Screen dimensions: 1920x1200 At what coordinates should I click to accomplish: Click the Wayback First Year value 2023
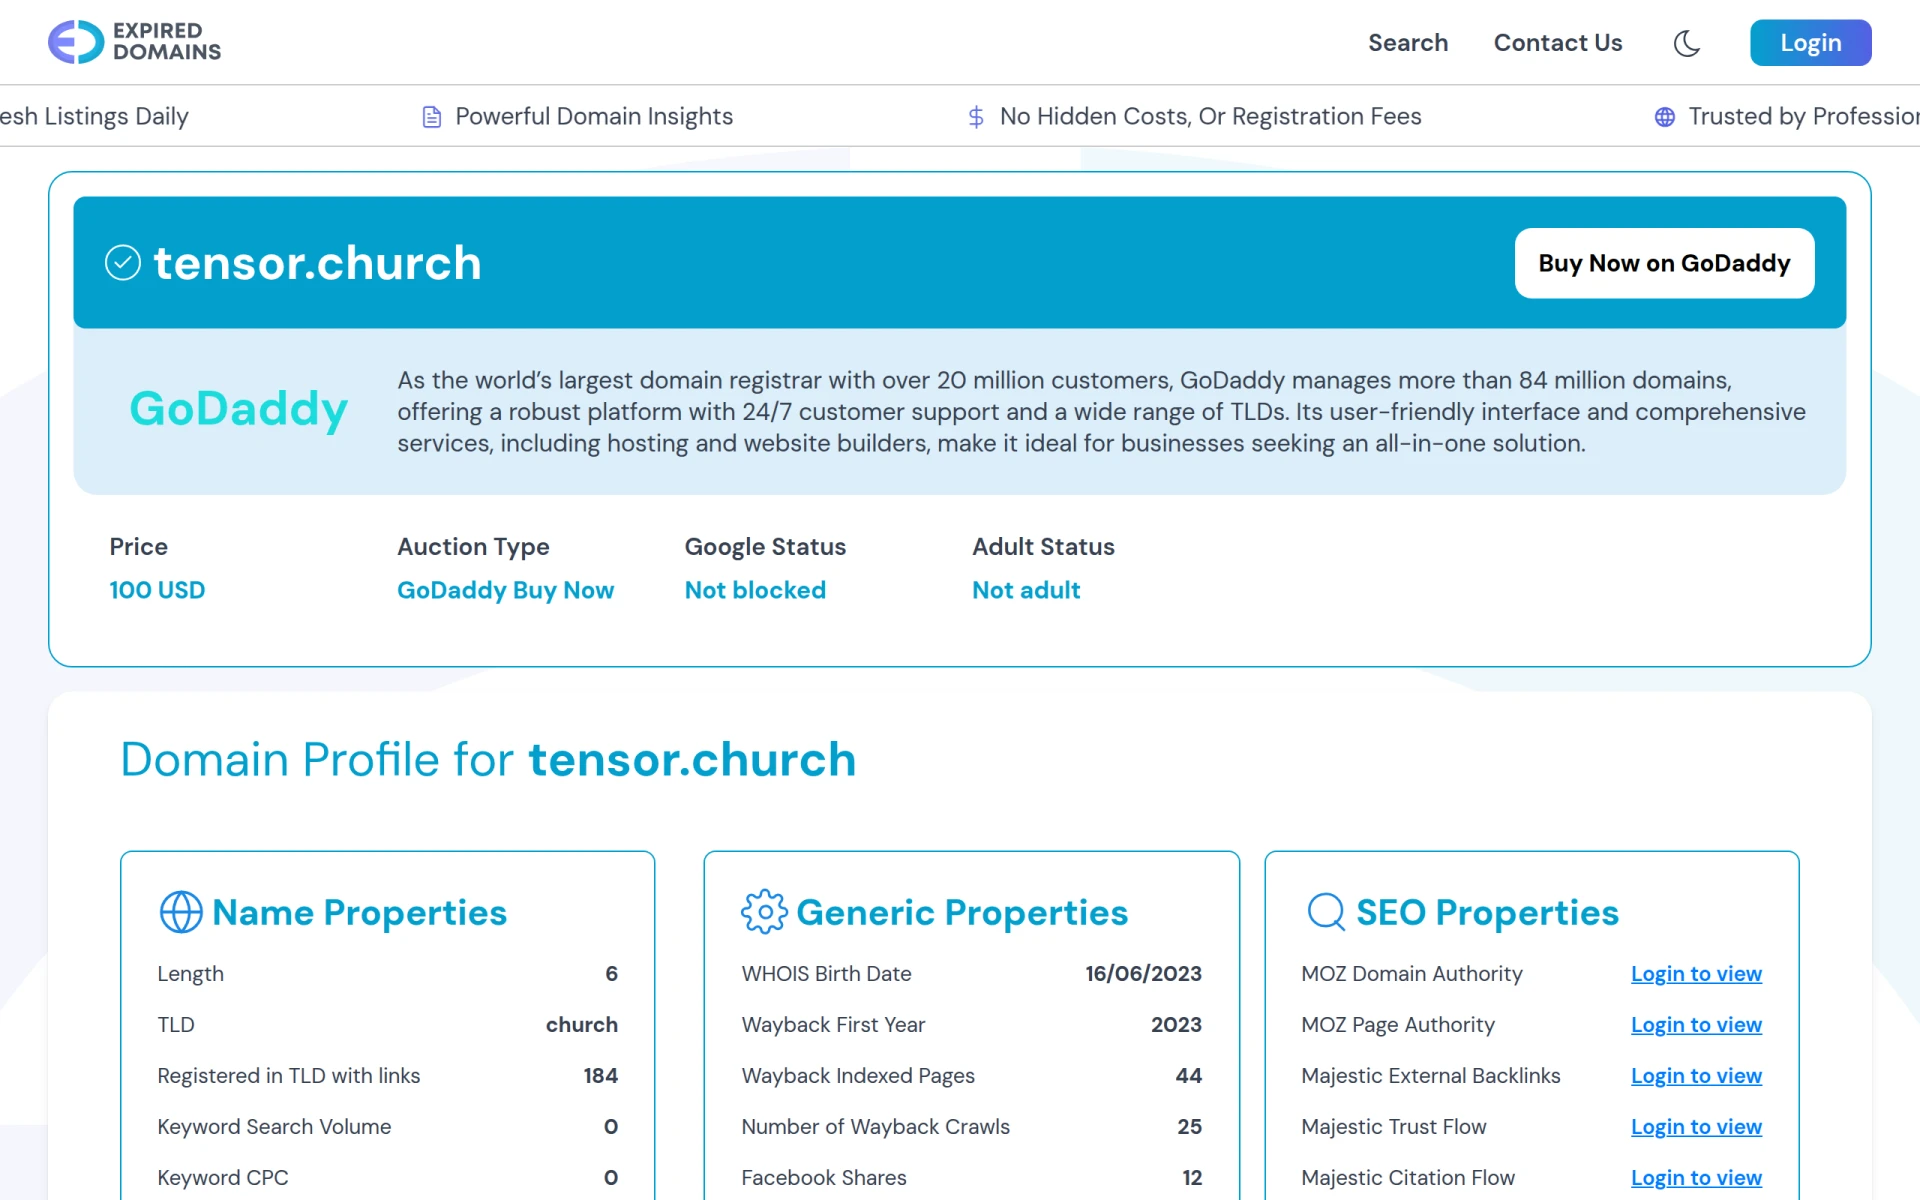1176,1025
